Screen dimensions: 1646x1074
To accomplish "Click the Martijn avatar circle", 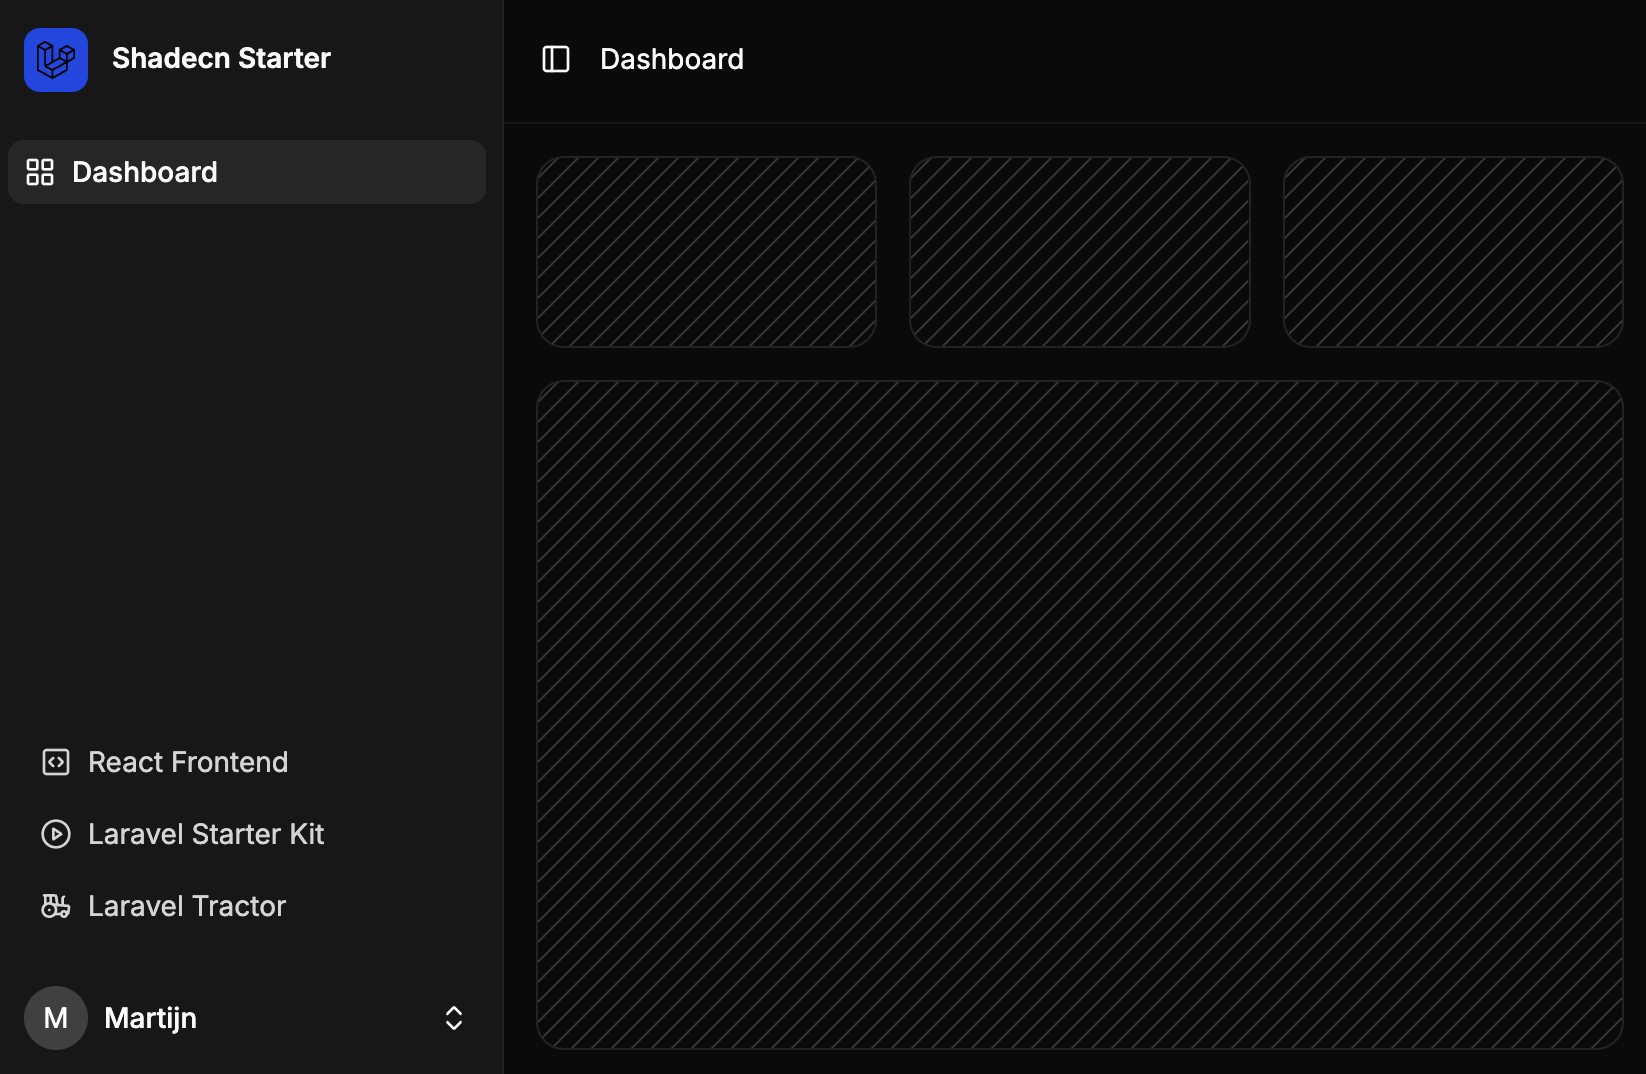I will click(x=55, y=1017).
